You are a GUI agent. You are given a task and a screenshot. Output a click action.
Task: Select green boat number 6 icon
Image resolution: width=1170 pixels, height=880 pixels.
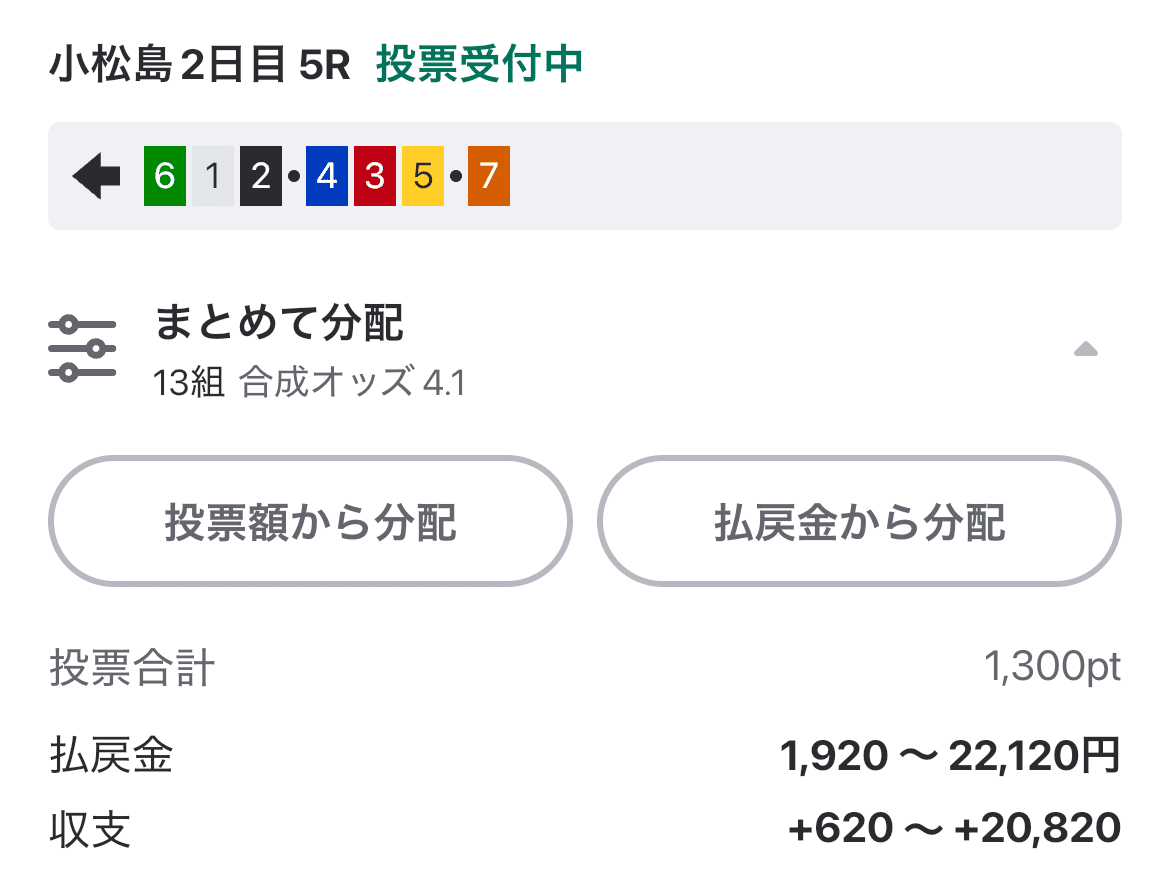(163, 175)
